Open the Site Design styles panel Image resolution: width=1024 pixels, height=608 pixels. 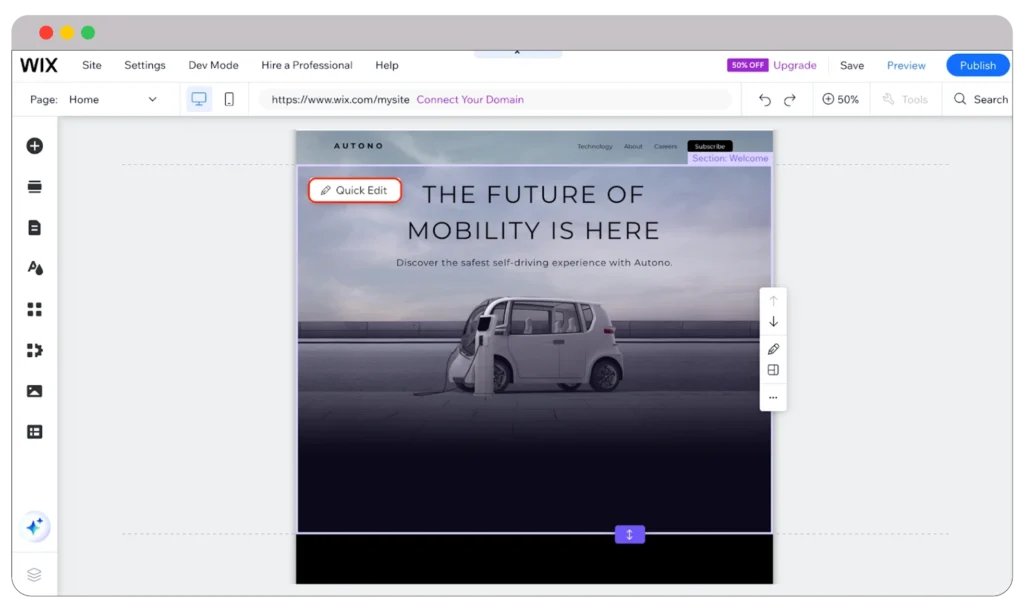(35, 268)
